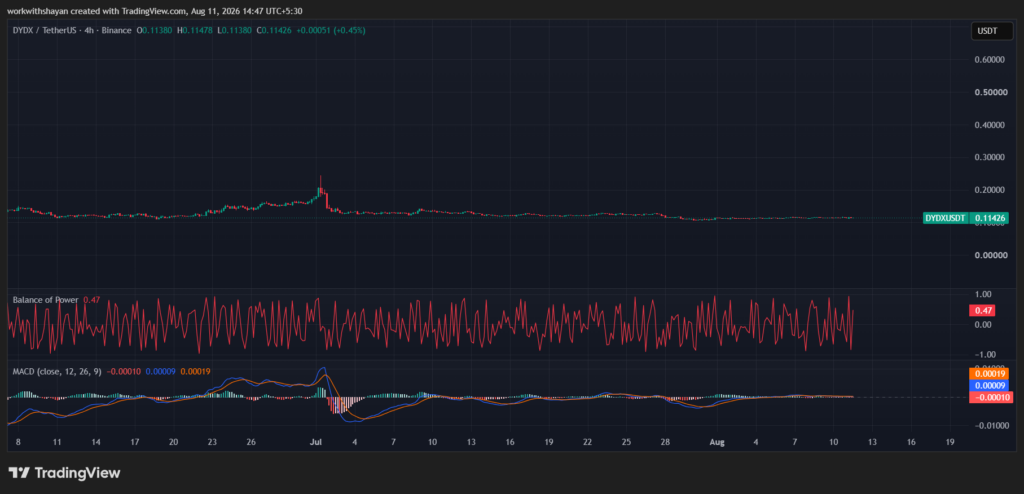
Task: Click date 26 on the time axis
Action: point(251,442)
